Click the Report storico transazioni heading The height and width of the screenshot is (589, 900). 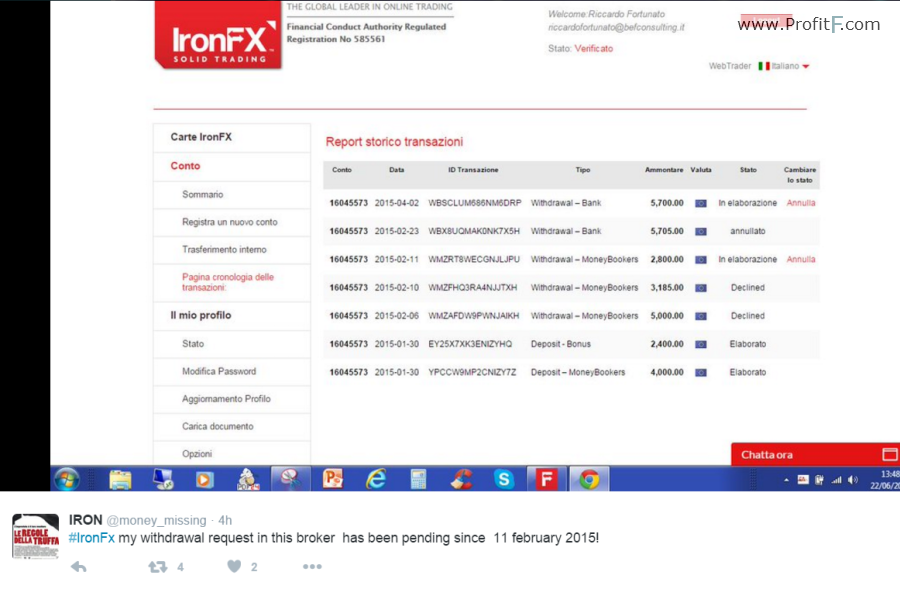[394, 142]
